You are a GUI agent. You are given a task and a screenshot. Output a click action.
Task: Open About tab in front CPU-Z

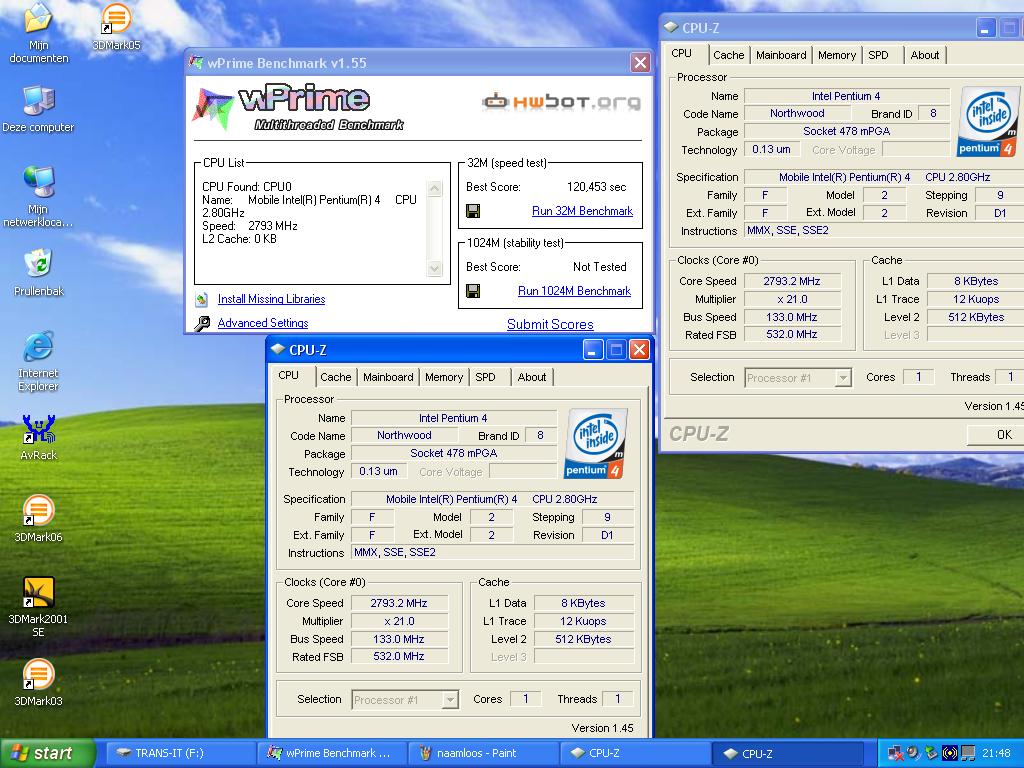click(x=532, y=377)
